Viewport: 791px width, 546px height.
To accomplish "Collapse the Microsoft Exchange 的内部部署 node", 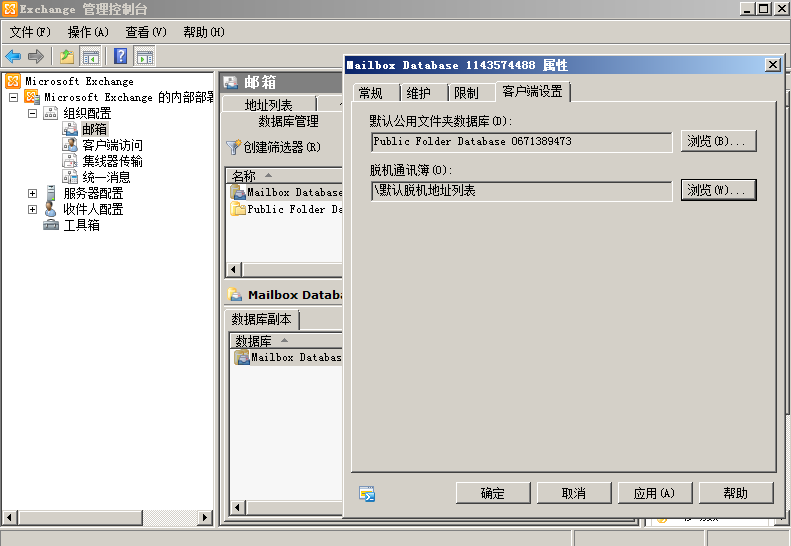I will click(14, 97).
